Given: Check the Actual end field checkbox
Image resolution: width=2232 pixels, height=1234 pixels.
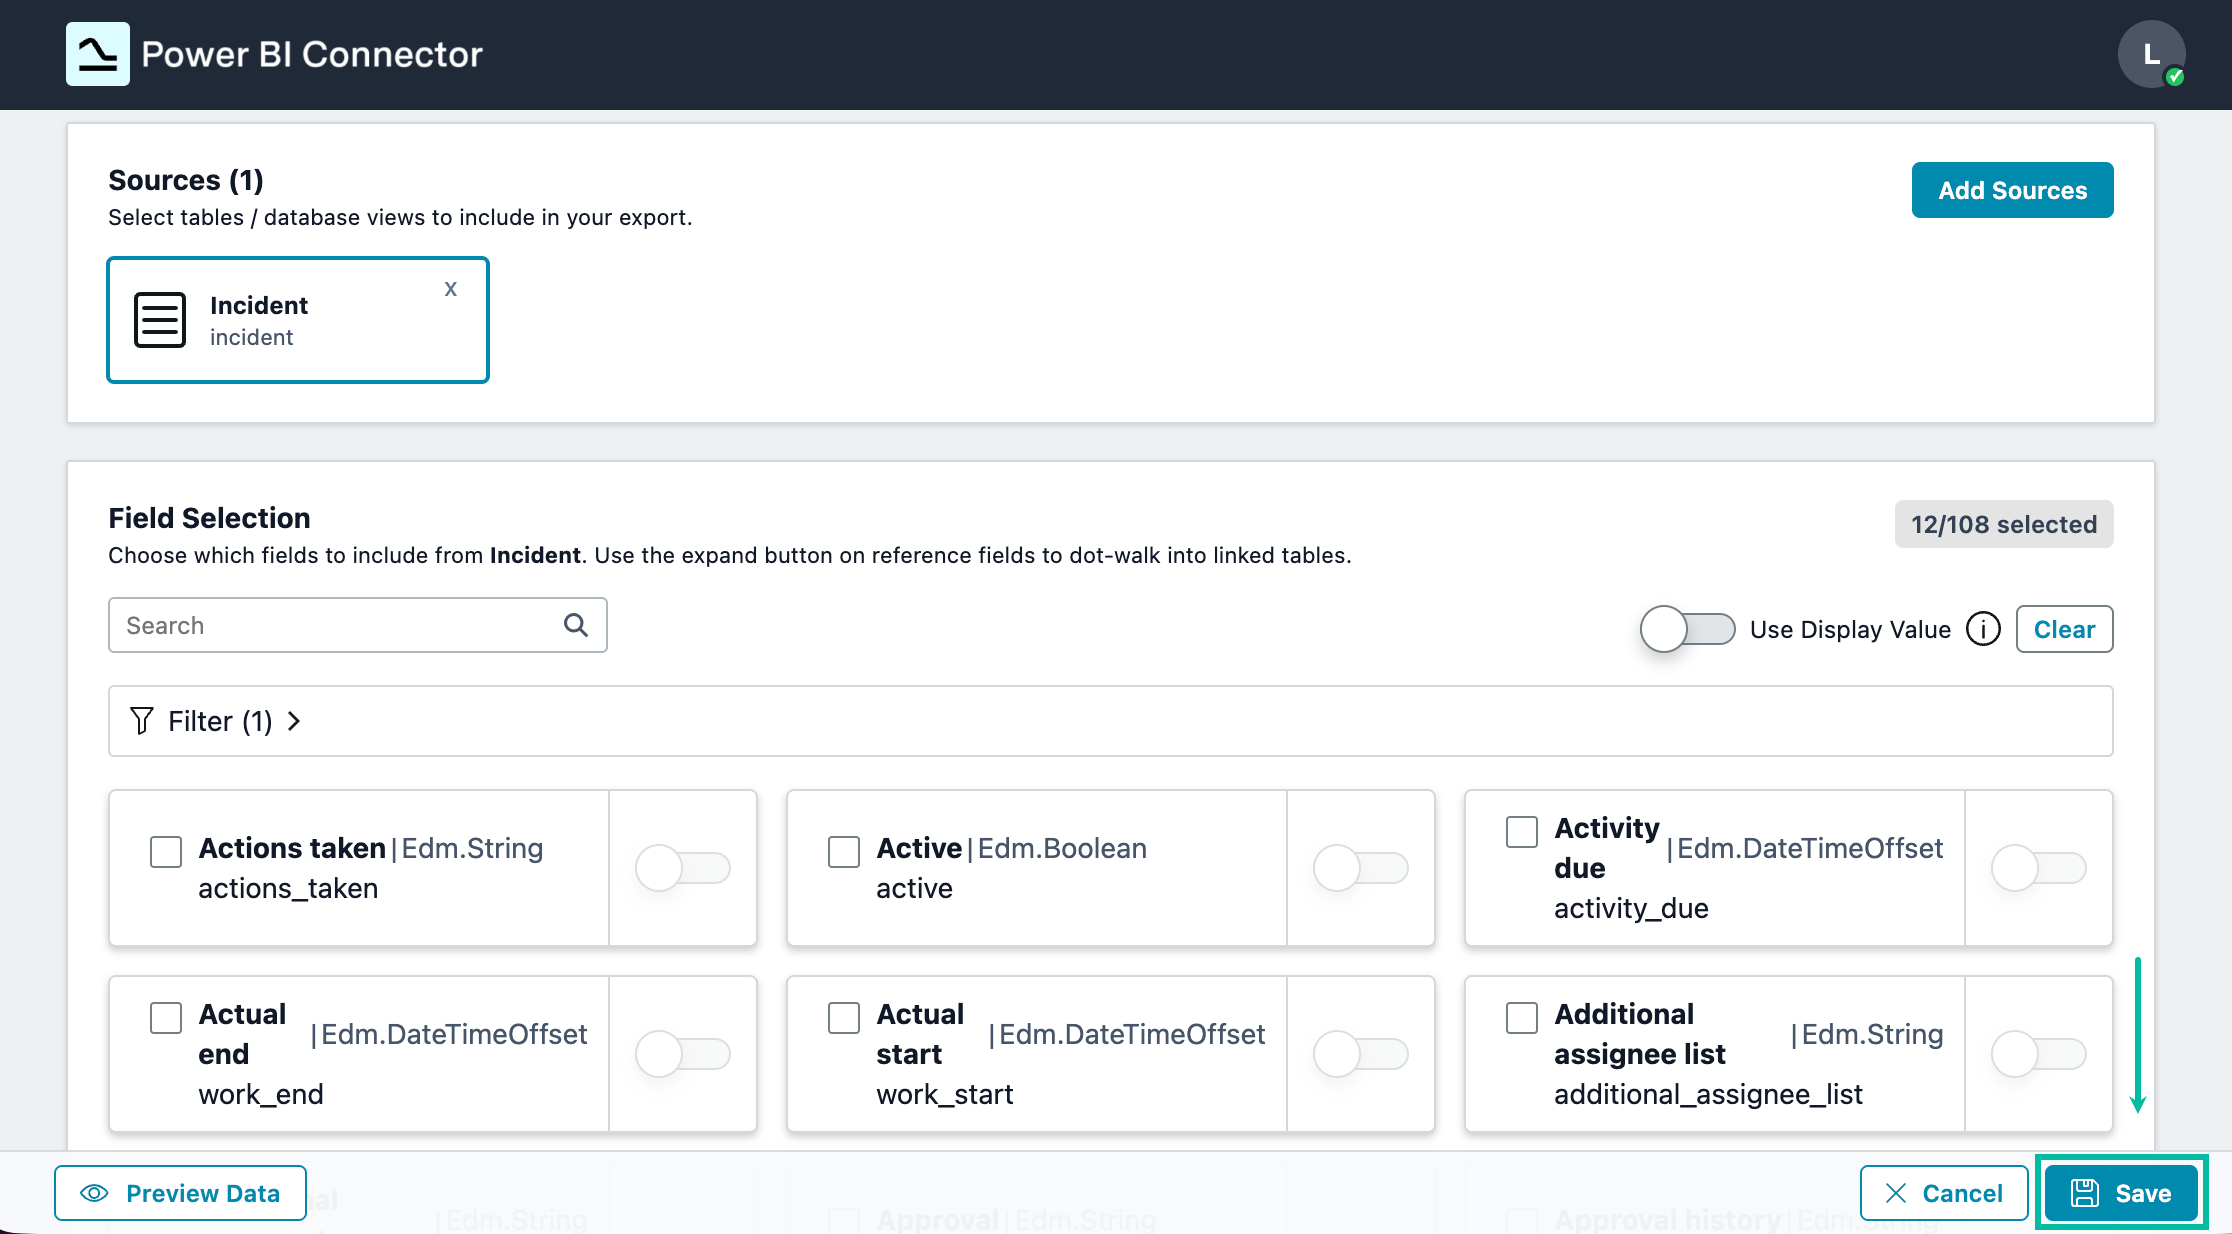Looking at the screenshot, I should click(166, 1018).
